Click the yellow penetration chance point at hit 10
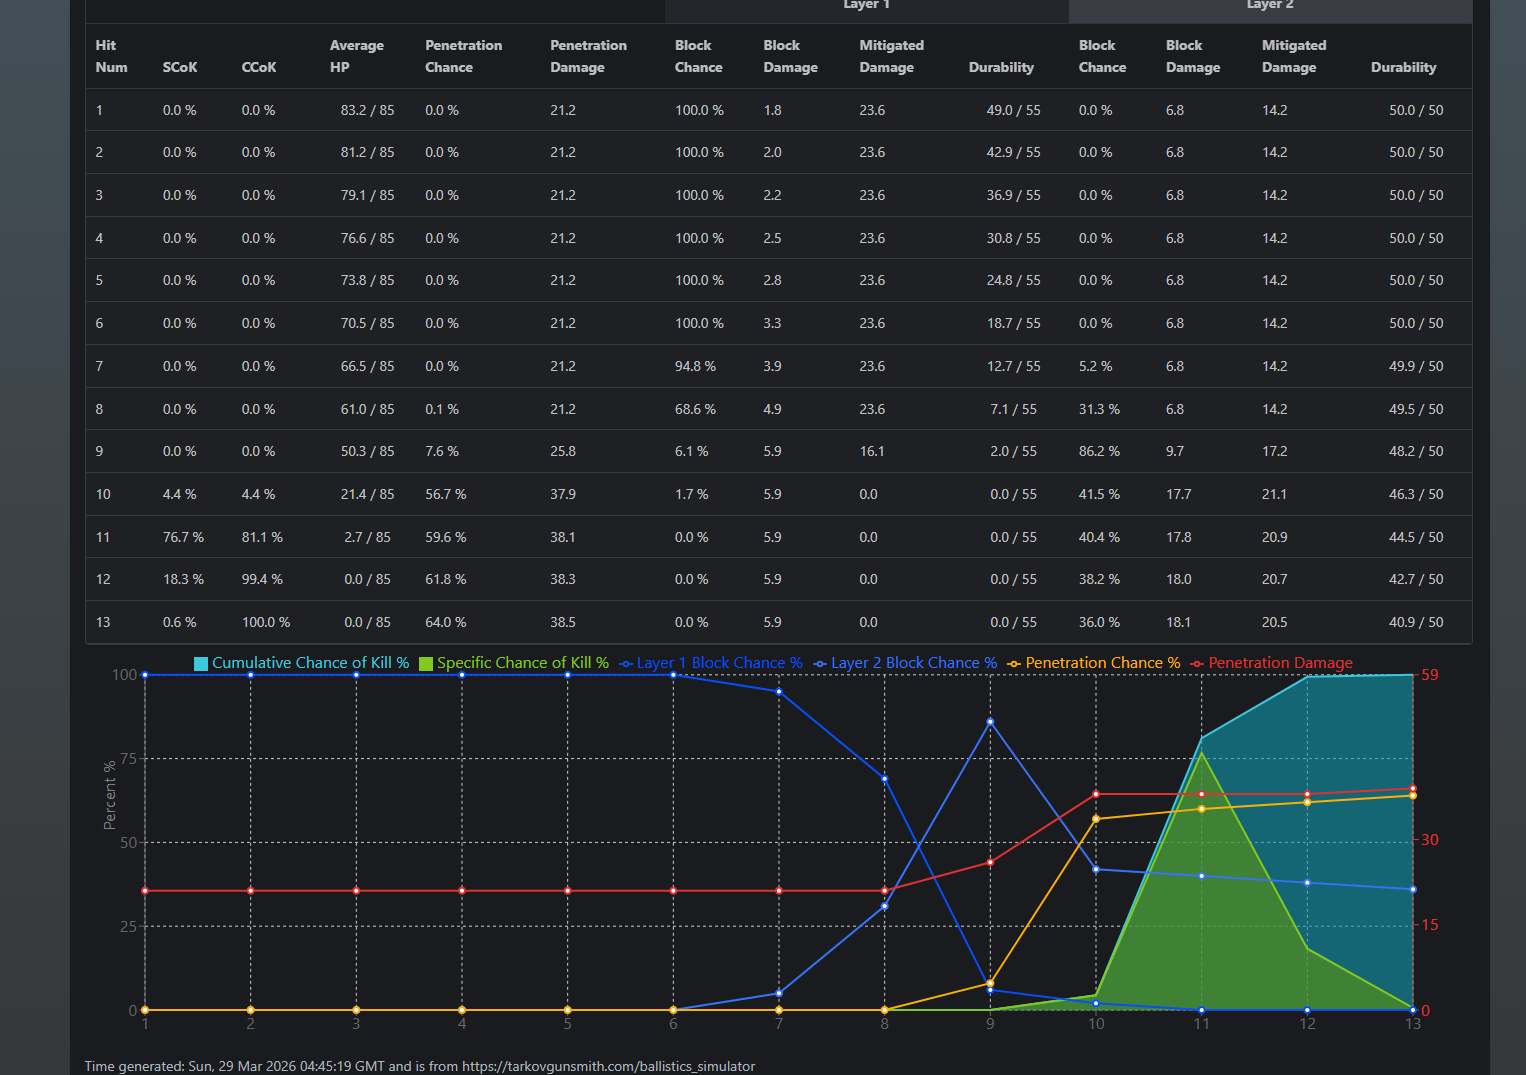The image size is (1526, 1075). [1096, 819]
